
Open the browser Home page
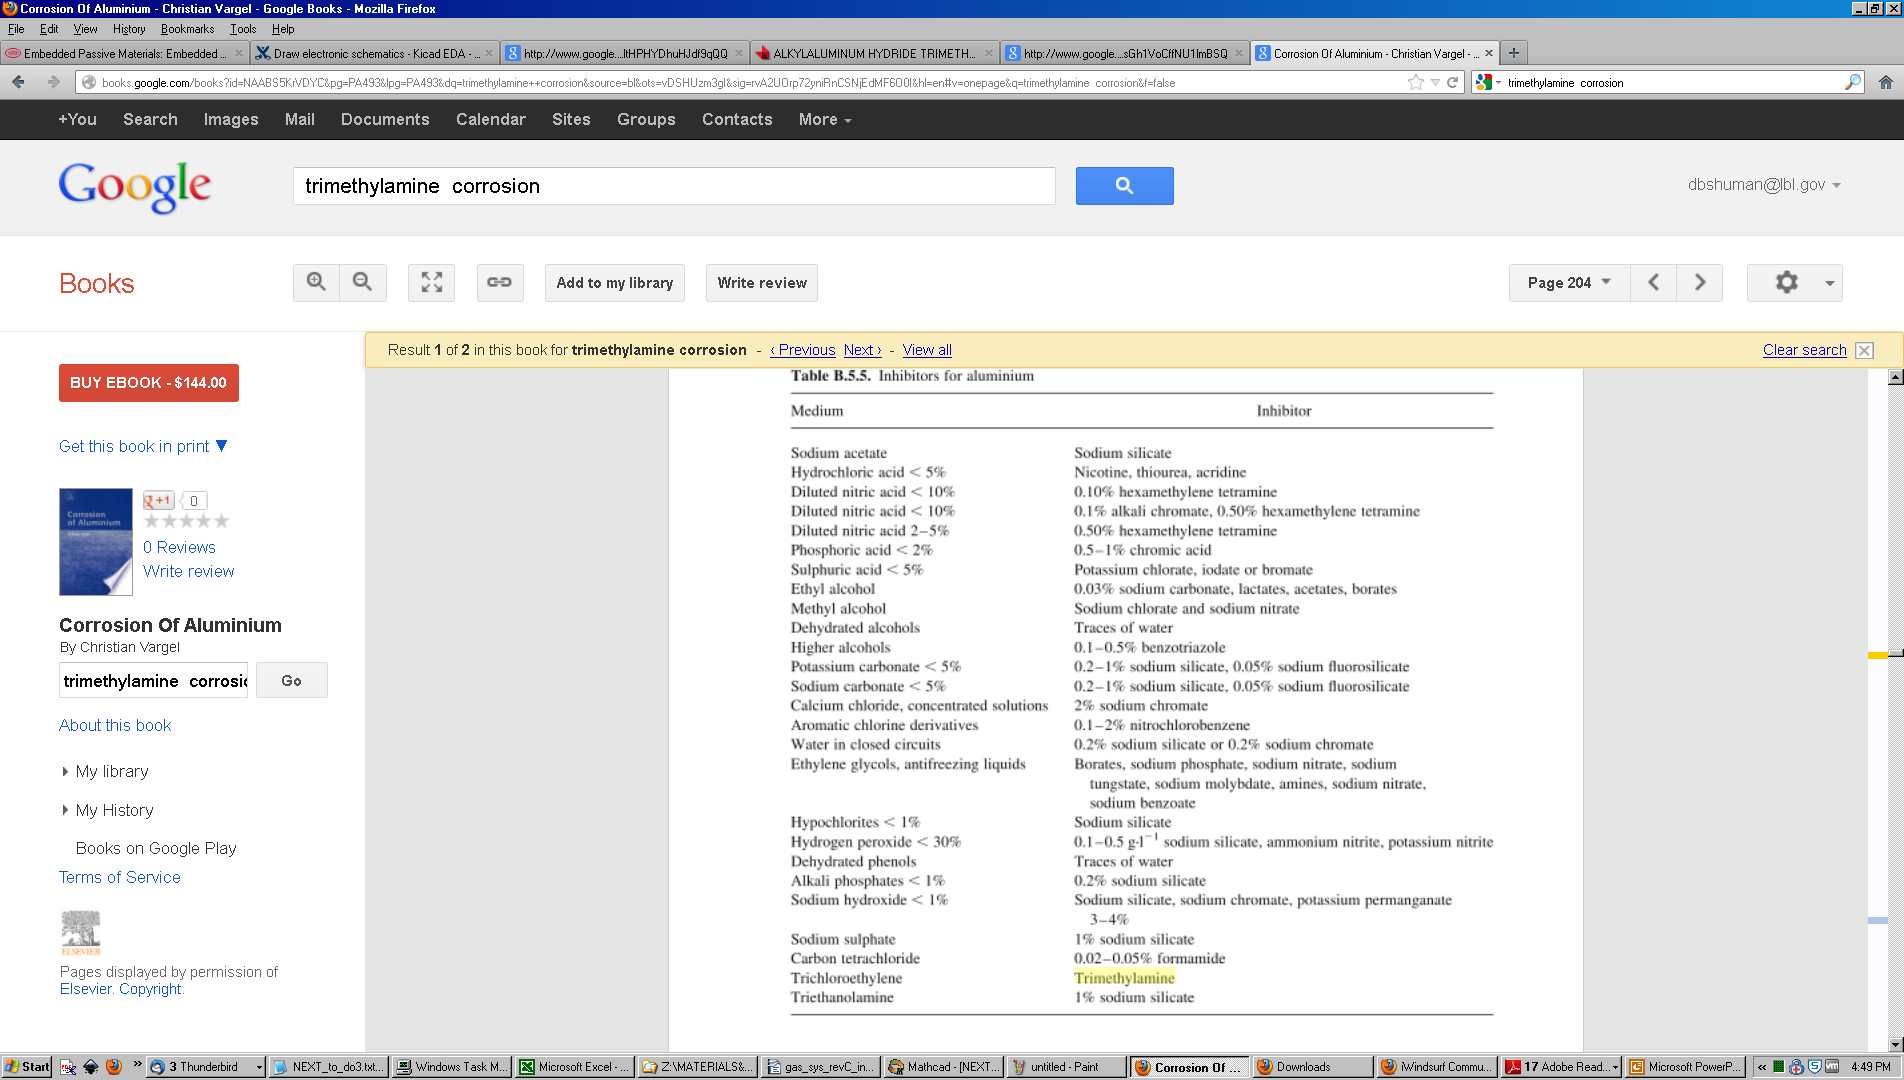tap(1885, 82)
